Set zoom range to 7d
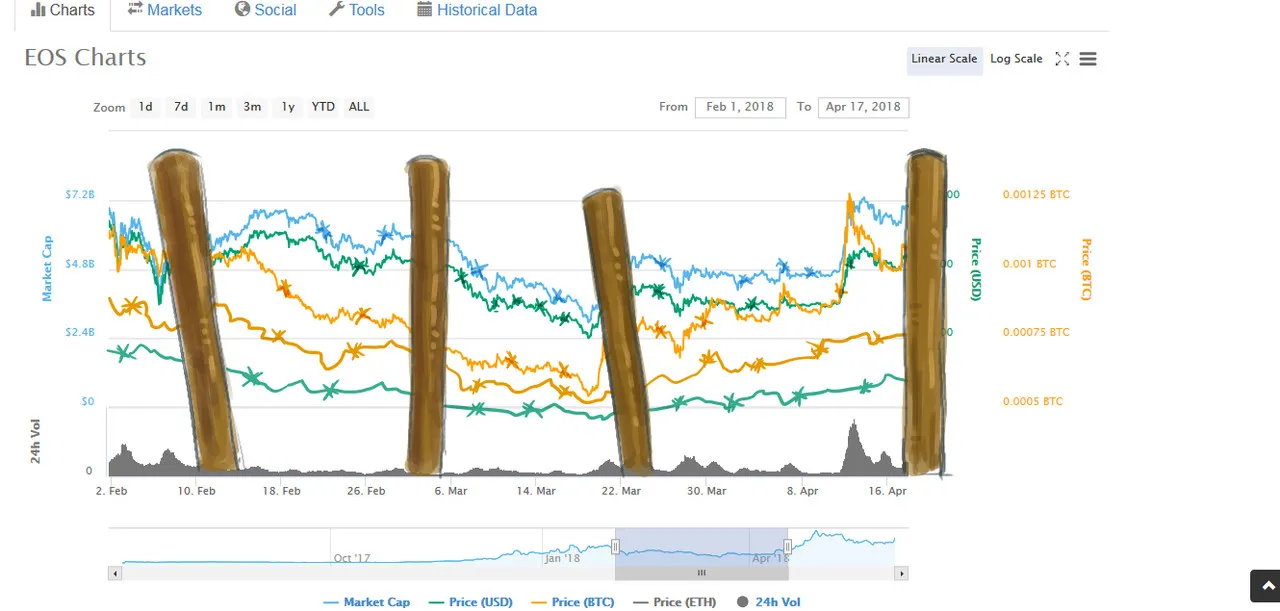This screenshot has height=611, width=1280. pyautogui.click(x=181, y=107)
